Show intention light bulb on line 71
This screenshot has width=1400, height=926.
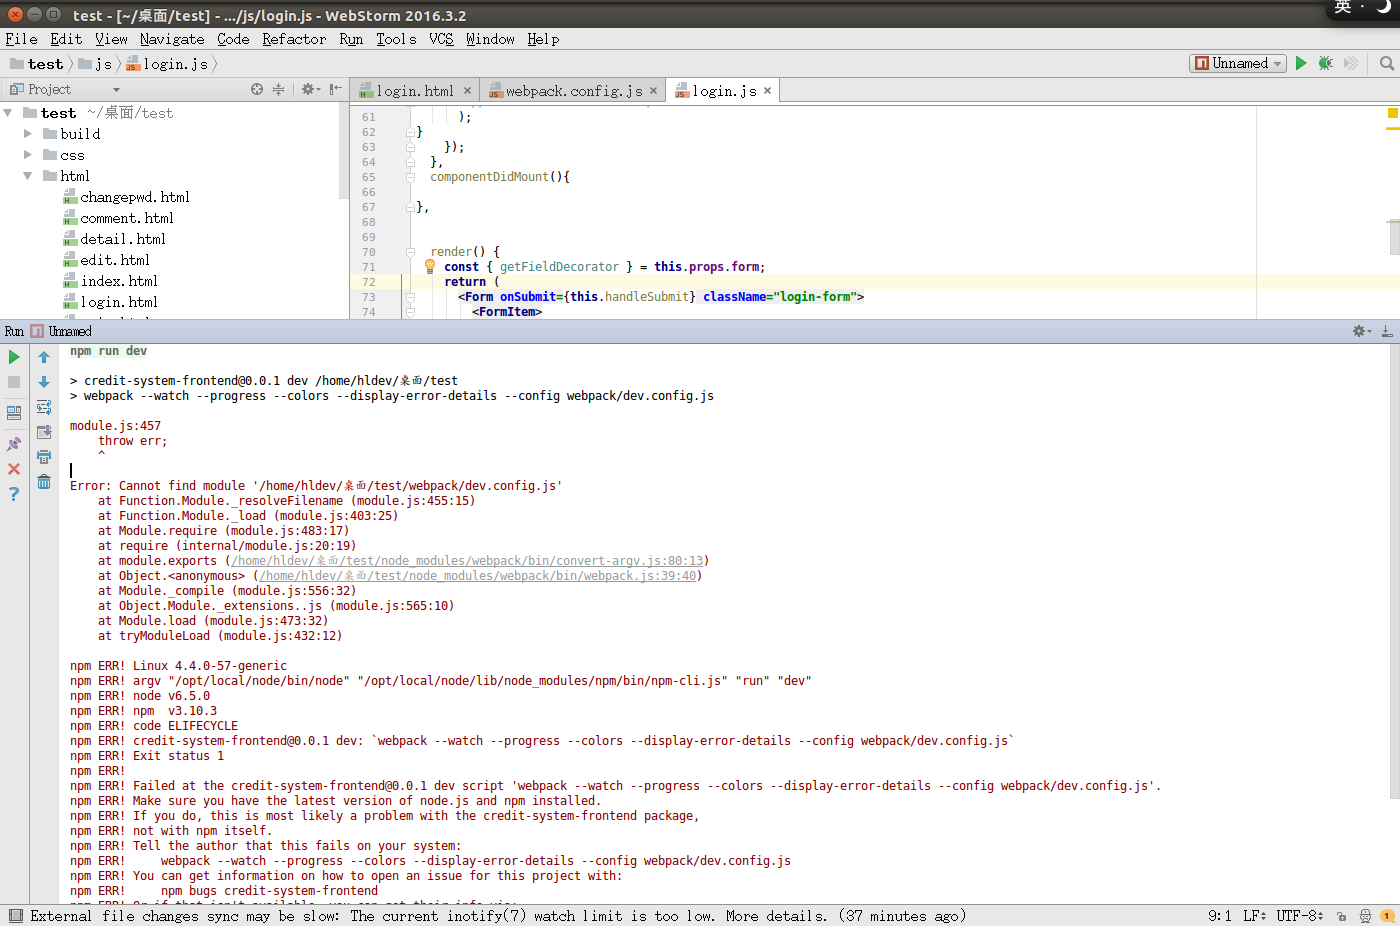[x=430, y=267]
